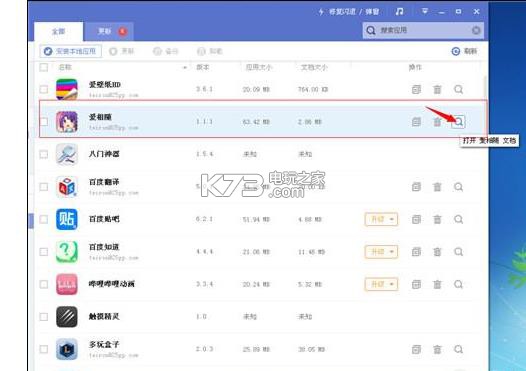Click backup icon in 百度知道 row
The height and width of the screenshot is (371, 526).
click(x=416, y=252)
